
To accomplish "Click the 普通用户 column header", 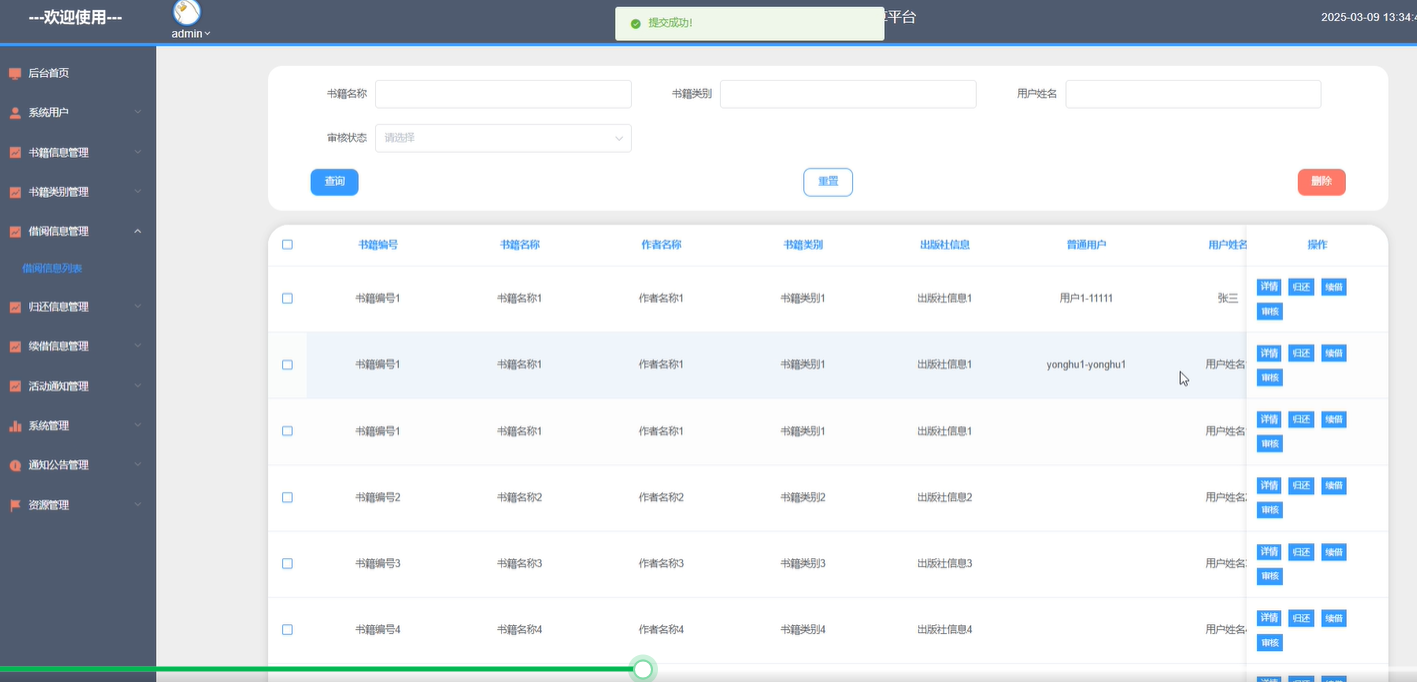I will (x=1086, y=245).
